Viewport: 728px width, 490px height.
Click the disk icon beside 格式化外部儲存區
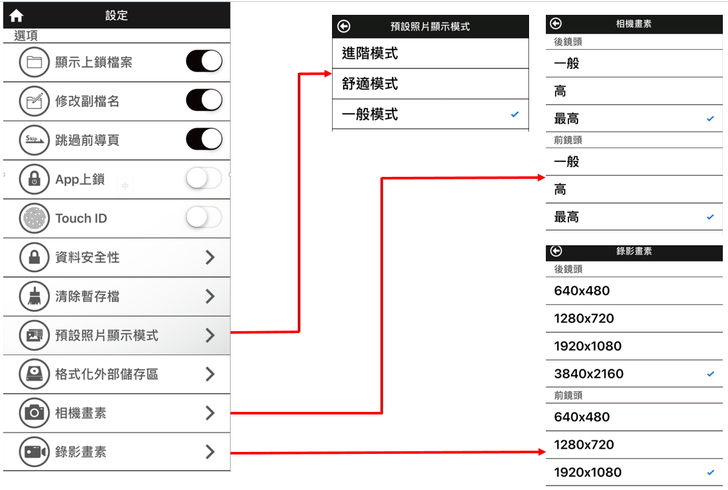(x=34, y=373)
